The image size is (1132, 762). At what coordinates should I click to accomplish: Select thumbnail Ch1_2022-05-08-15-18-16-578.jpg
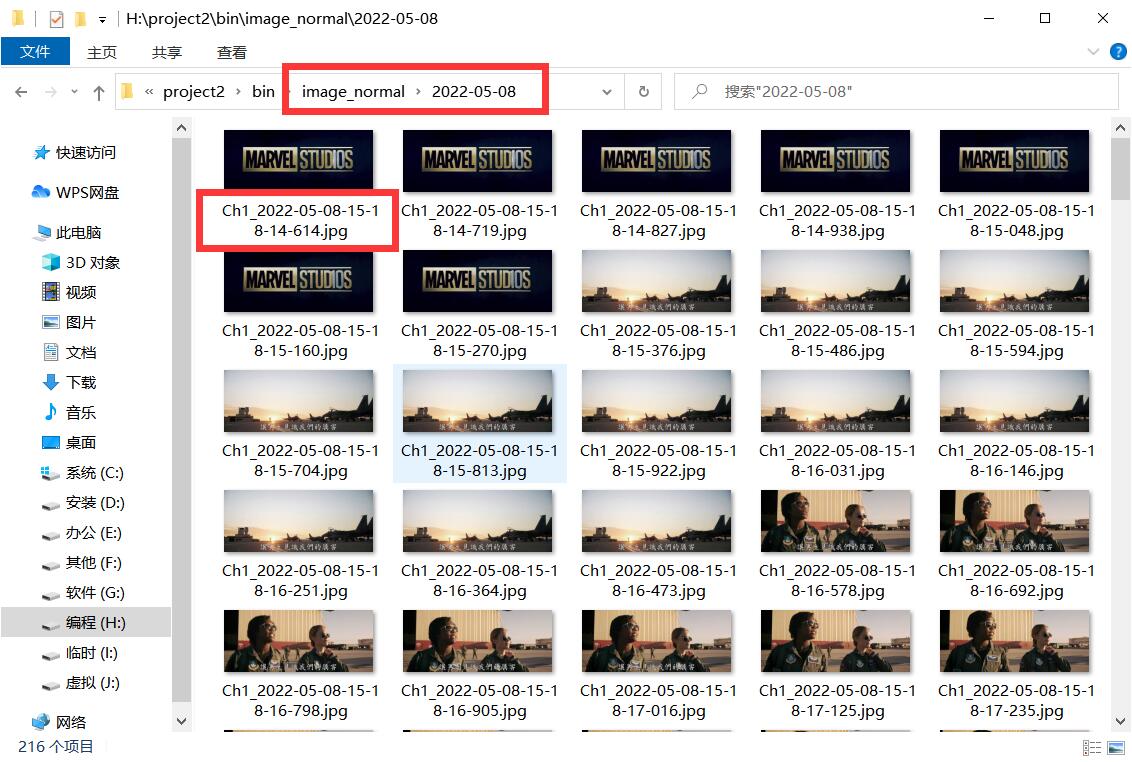click(x=836, y=520)
